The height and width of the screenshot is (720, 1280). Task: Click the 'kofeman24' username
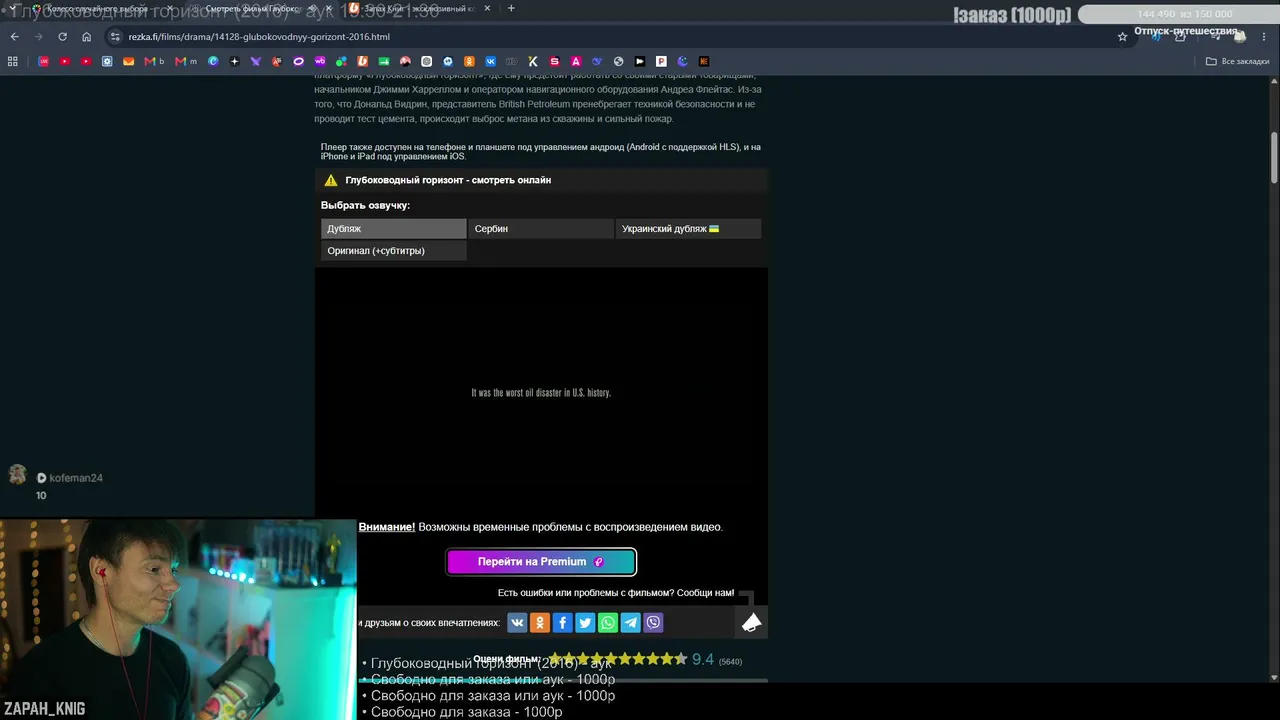tap(76, 478)
